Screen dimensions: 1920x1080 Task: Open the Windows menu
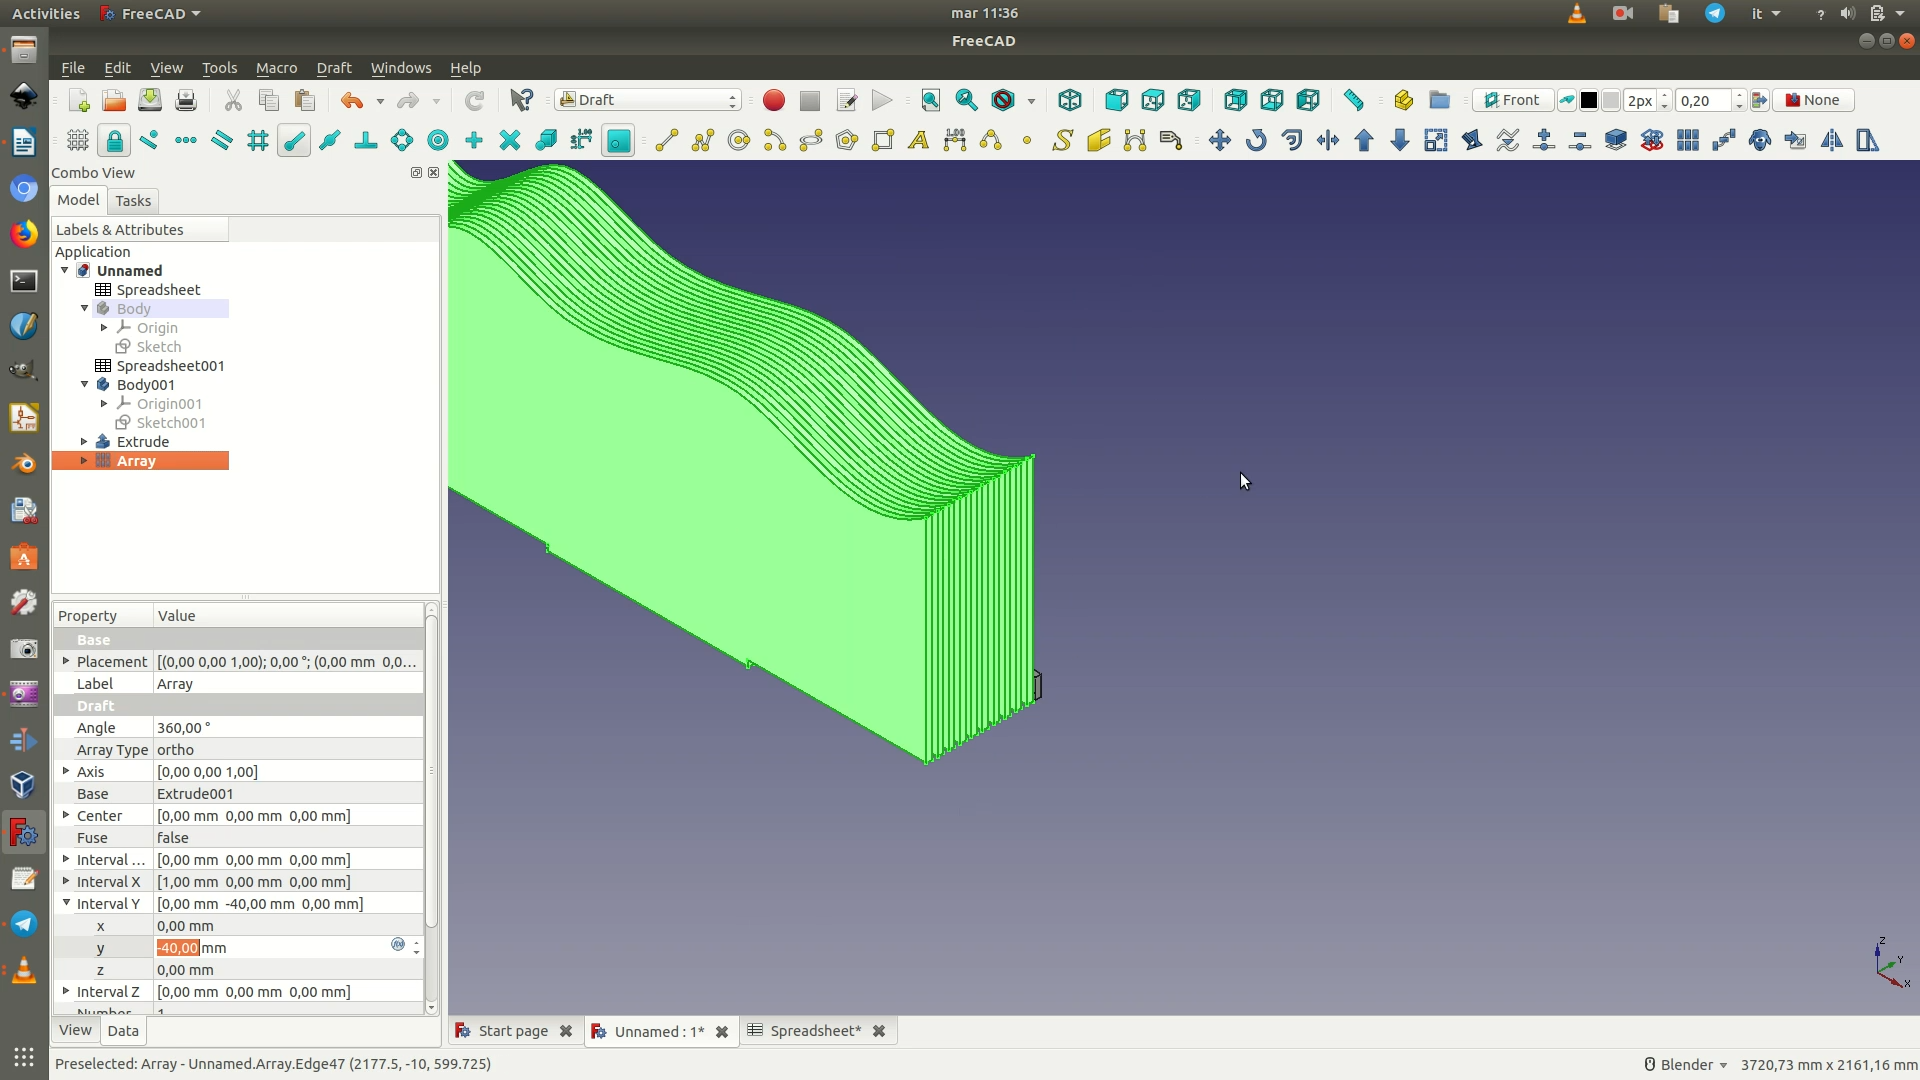click(401, 68)
